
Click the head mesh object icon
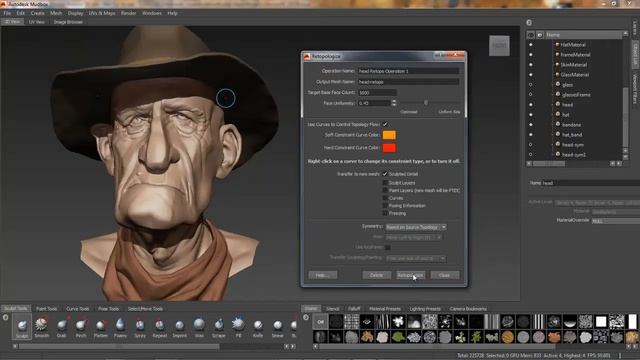pos(558,104)
